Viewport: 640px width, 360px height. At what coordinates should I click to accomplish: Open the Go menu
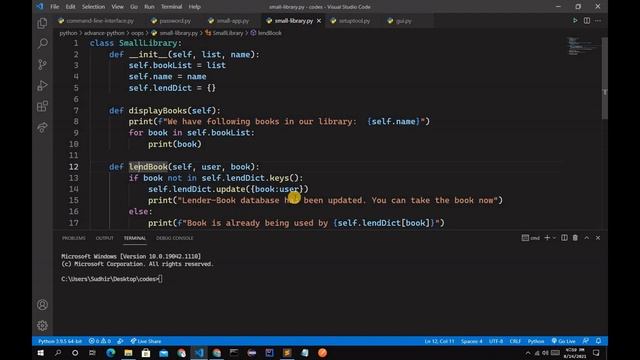click(x=134, y=7)
